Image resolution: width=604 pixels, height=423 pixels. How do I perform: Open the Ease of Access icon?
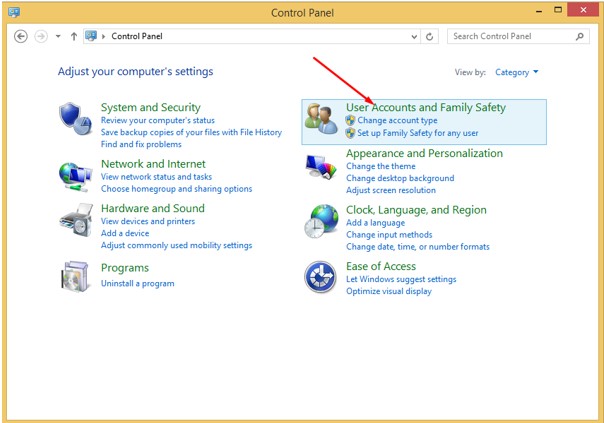point(320,277)
